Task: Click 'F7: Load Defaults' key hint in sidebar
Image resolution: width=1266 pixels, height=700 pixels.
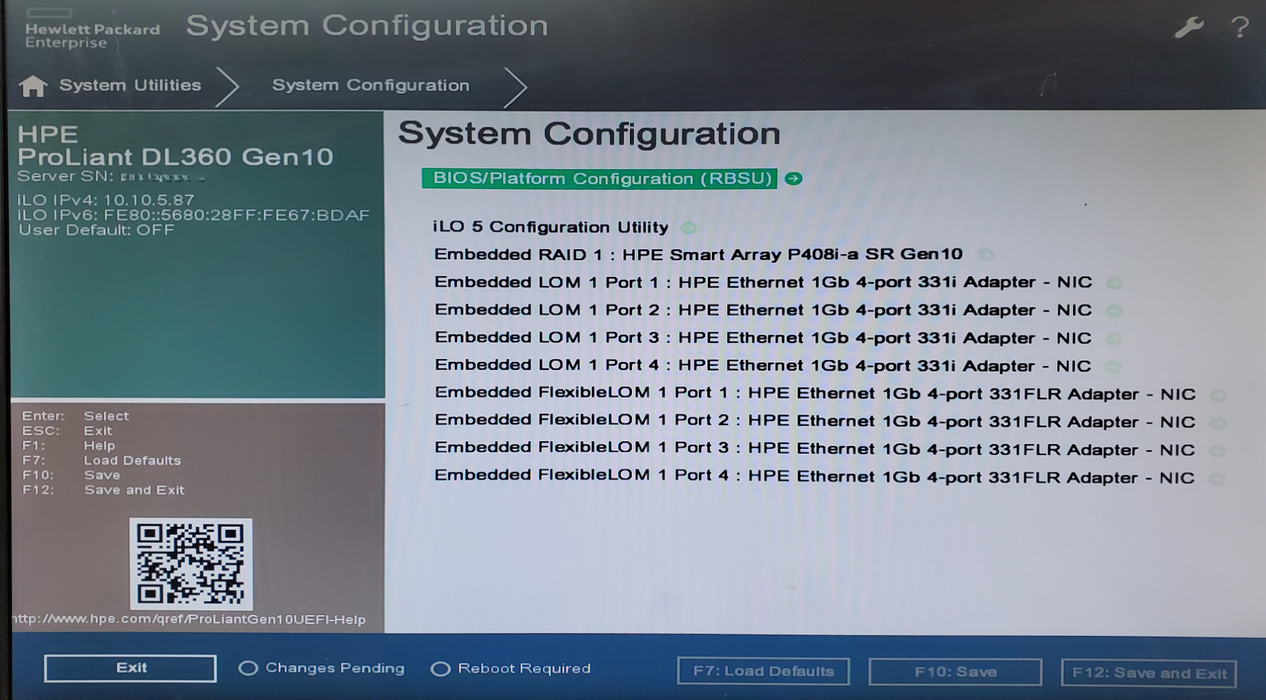Action: coord(102,461)
